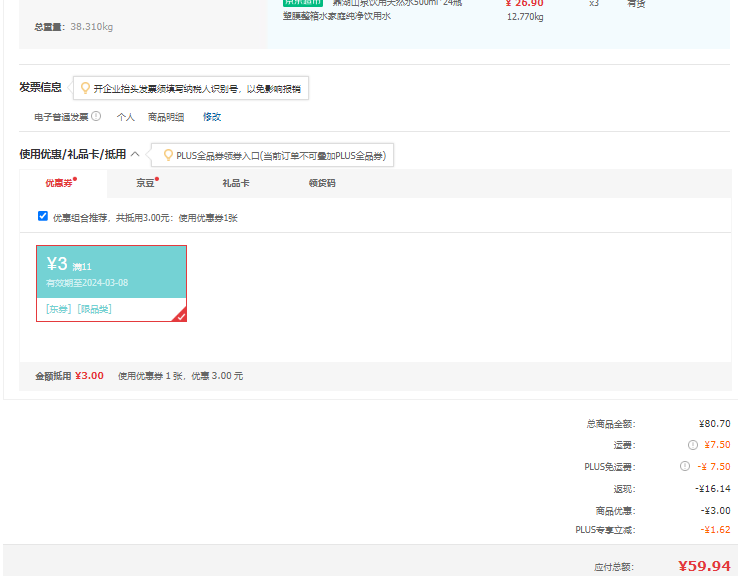Uncheck the 优惠组合推荐 checkbox
The image size is (738, 576).
[43, 216]
